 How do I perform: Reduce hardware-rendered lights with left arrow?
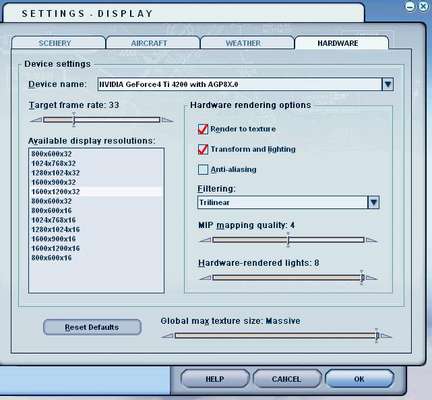click(205, 278)
